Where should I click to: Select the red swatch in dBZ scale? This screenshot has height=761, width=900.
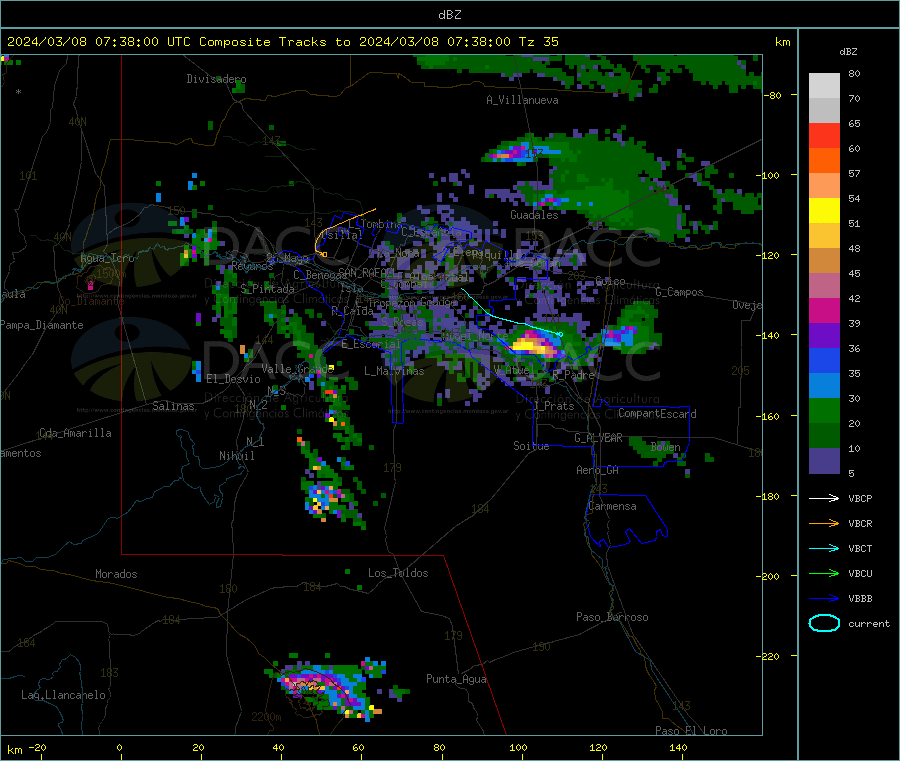[824, 135]
